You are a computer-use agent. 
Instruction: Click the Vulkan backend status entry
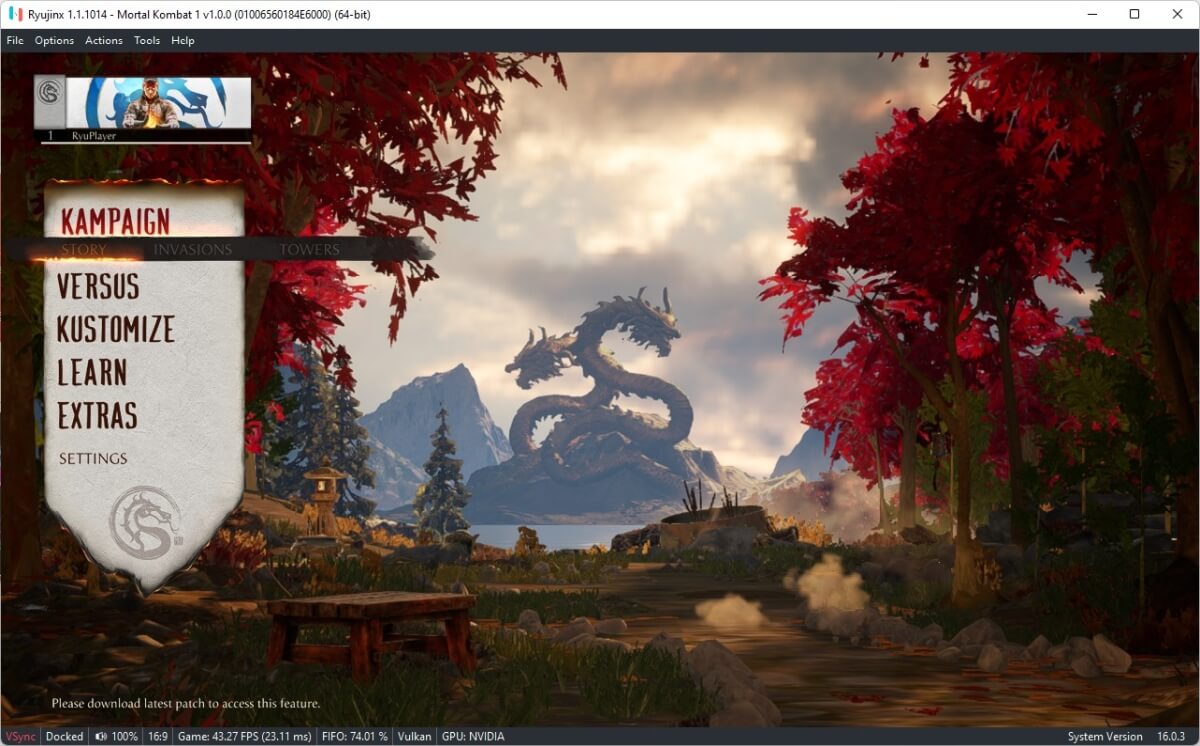(x=414, y=736)
